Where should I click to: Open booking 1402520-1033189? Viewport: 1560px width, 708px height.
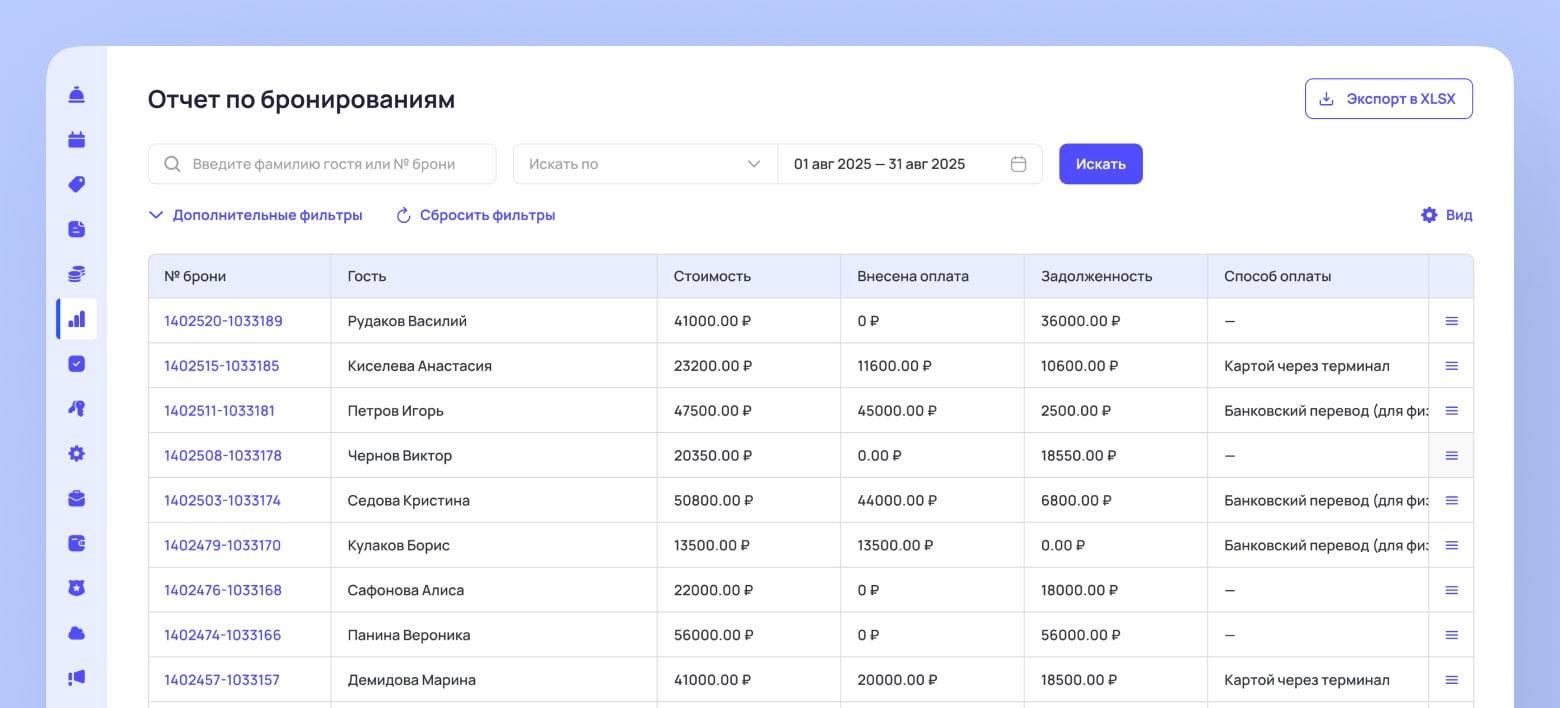tap(223, 321)
